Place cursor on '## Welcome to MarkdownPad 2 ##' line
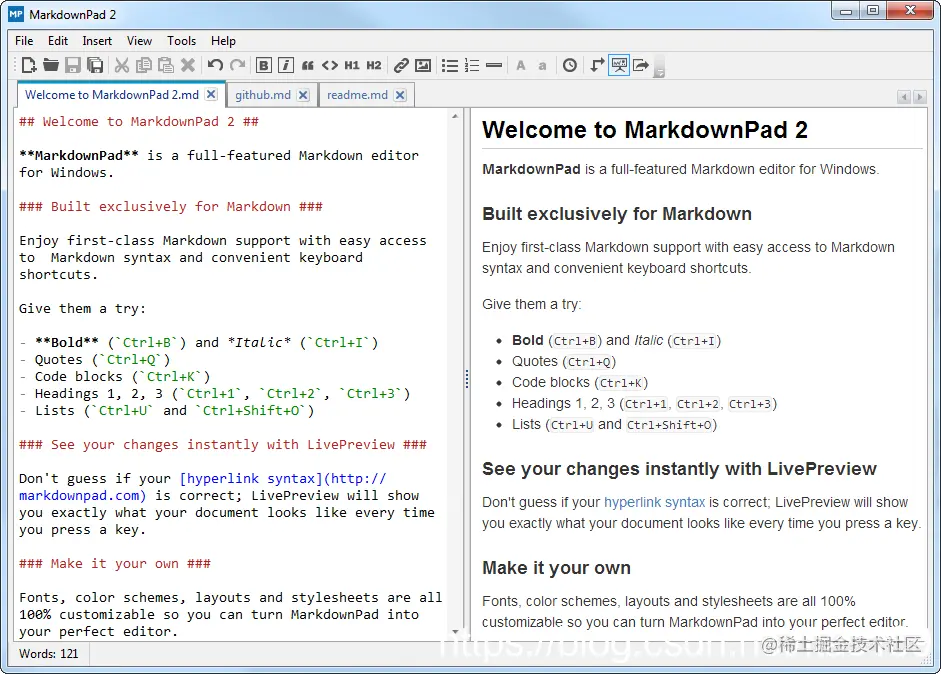Image resolution: width=941 pixels, height=674 pixels. (139, 122)
